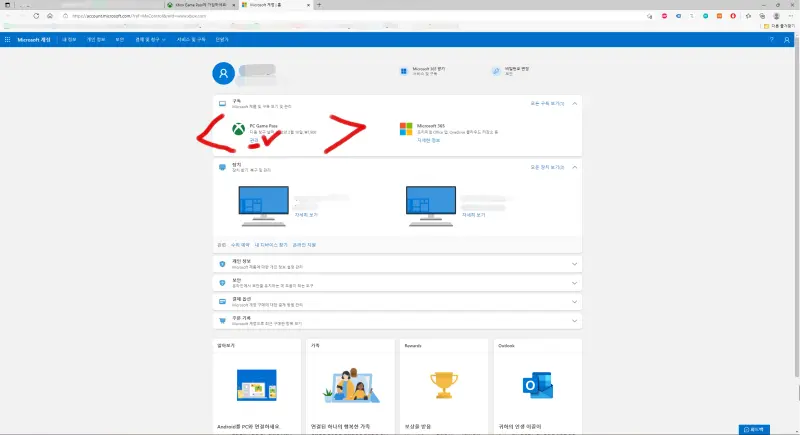The height and width of the screenshot is (435, 800).
Task: Click the Outlook logo card image
Action: [538, 385]
